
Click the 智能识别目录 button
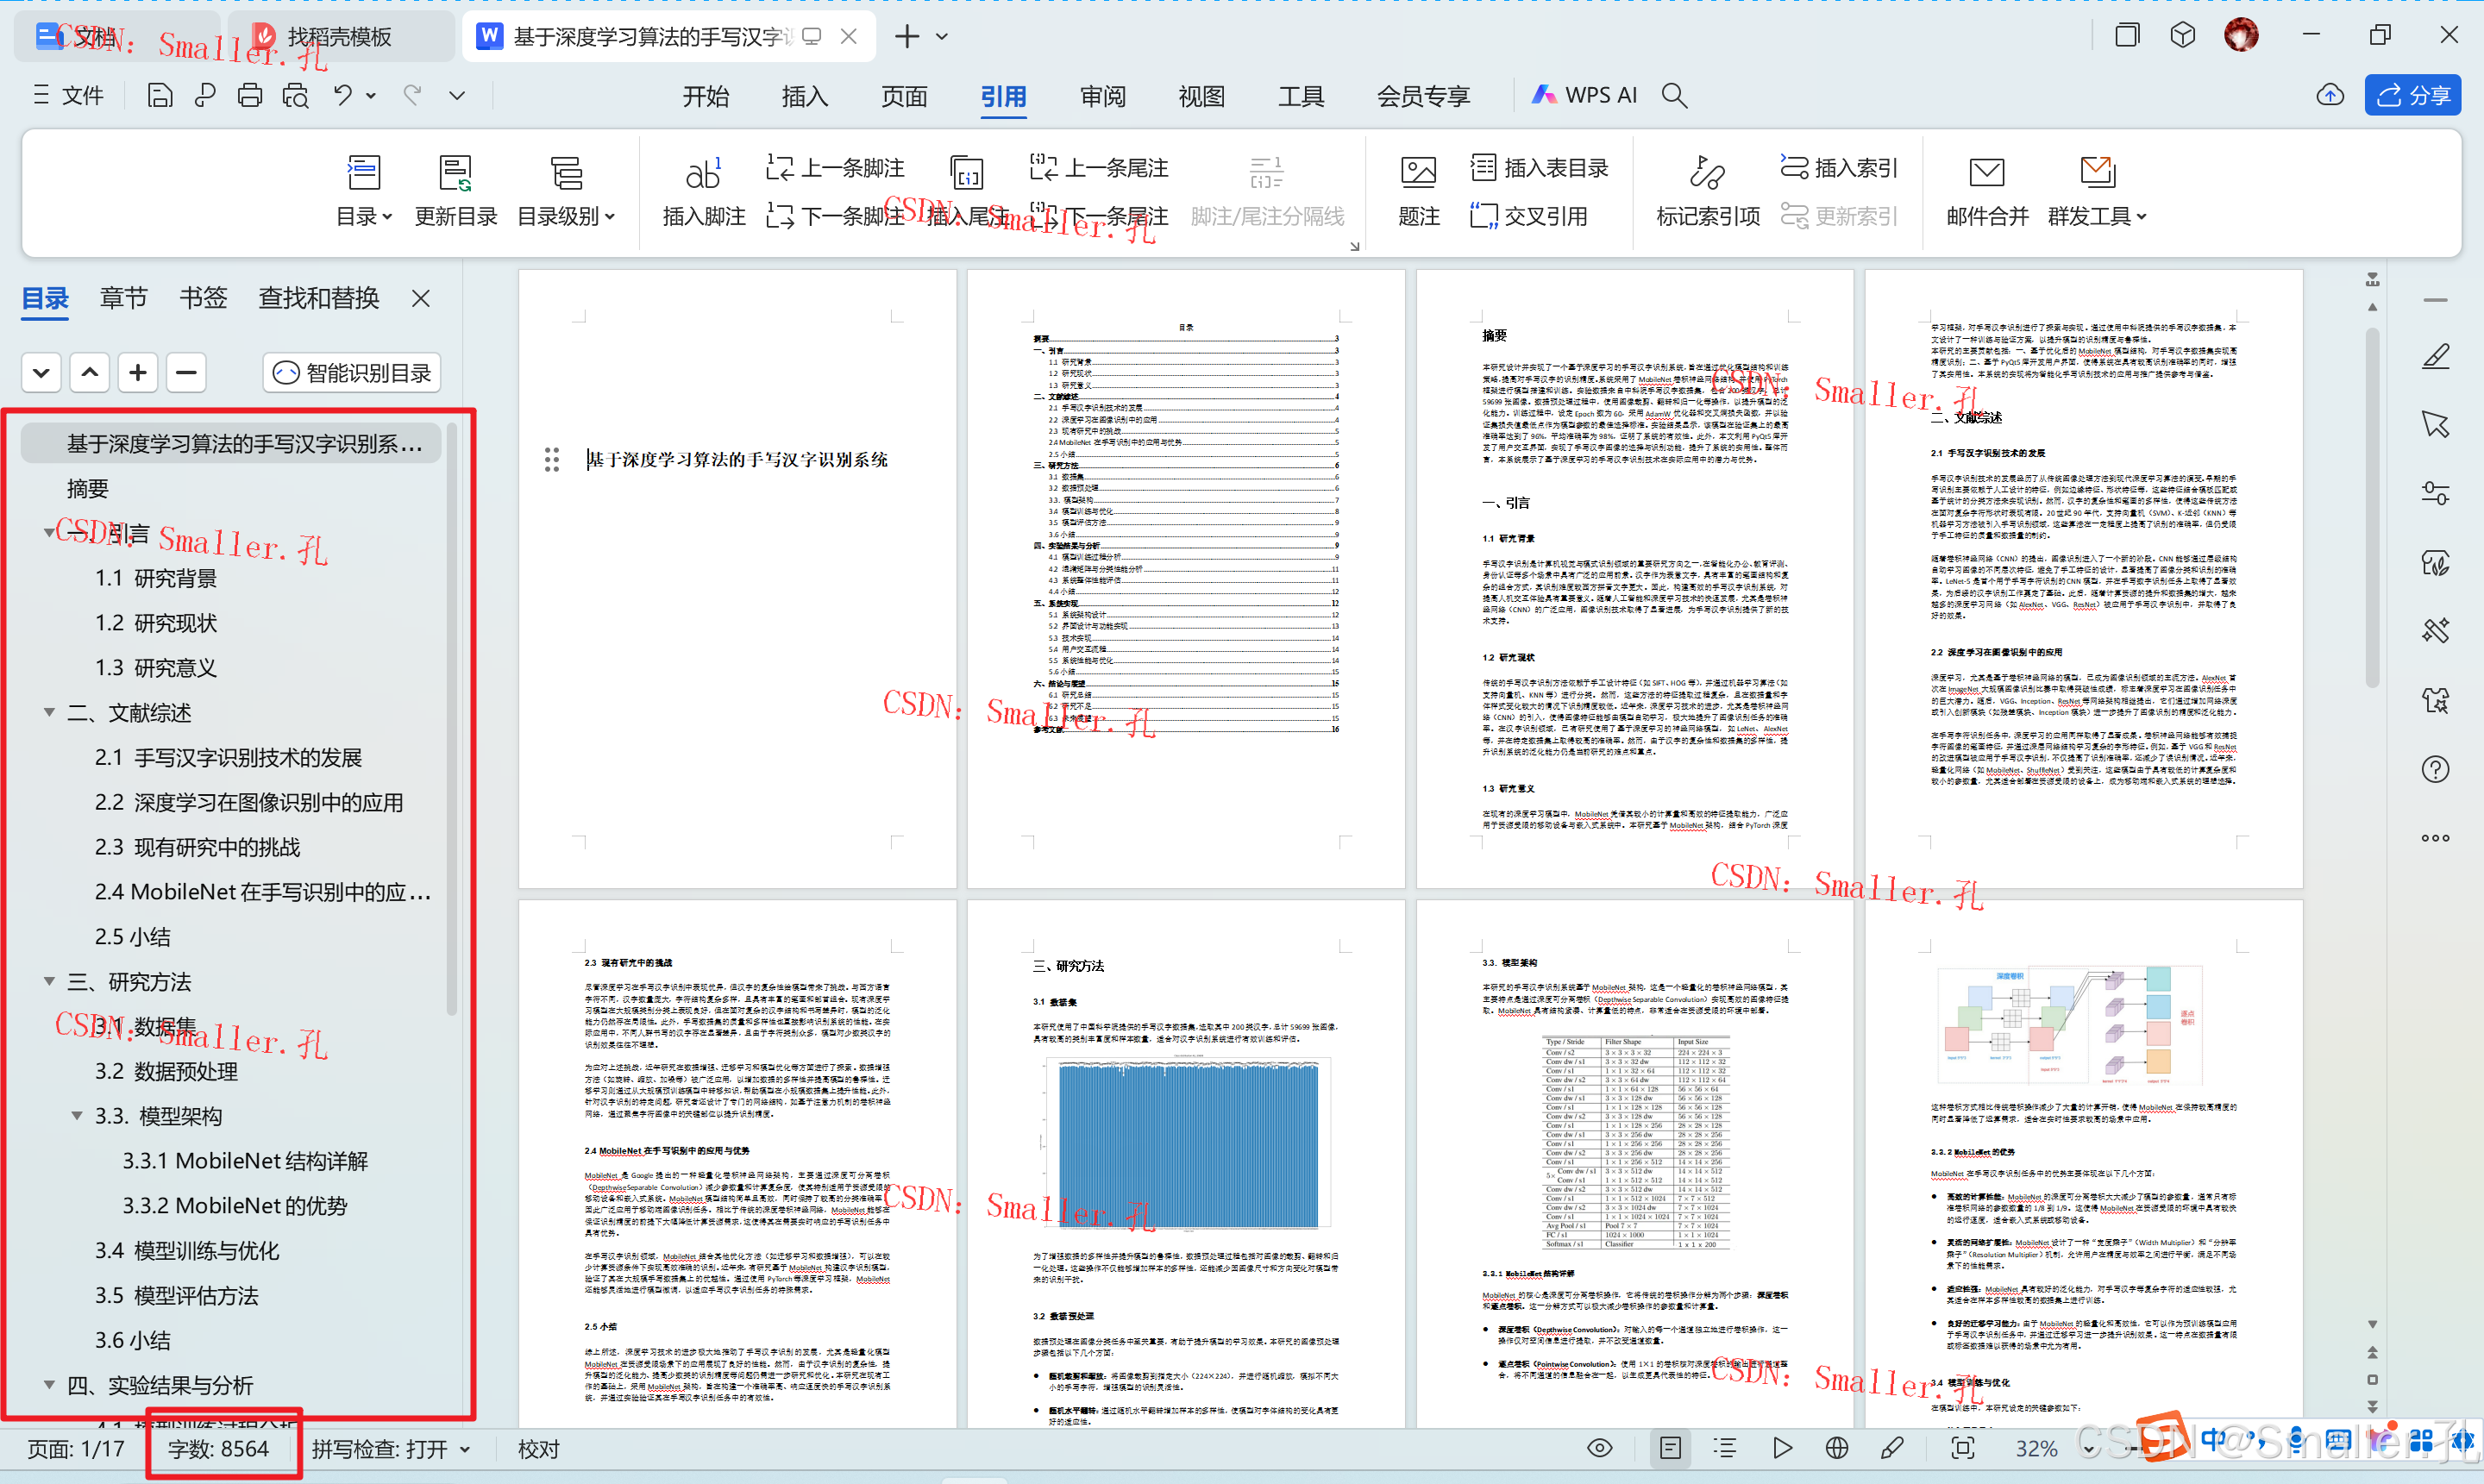coord(352,373)
